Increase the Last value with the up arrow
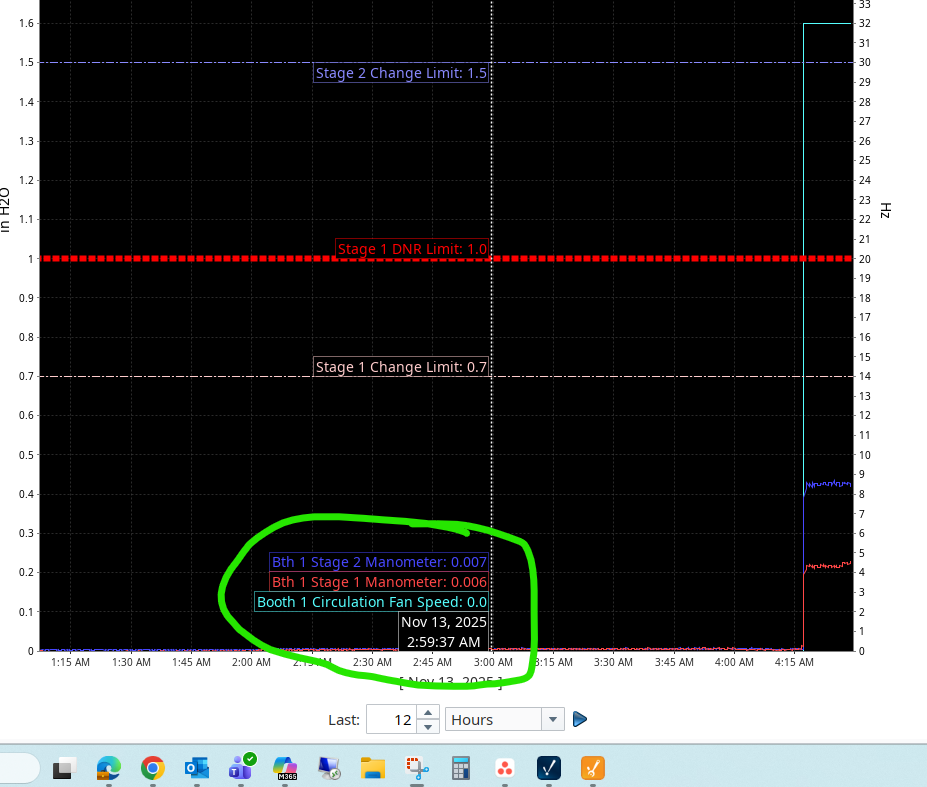This screenshot has width=927, height=787. 428,712
